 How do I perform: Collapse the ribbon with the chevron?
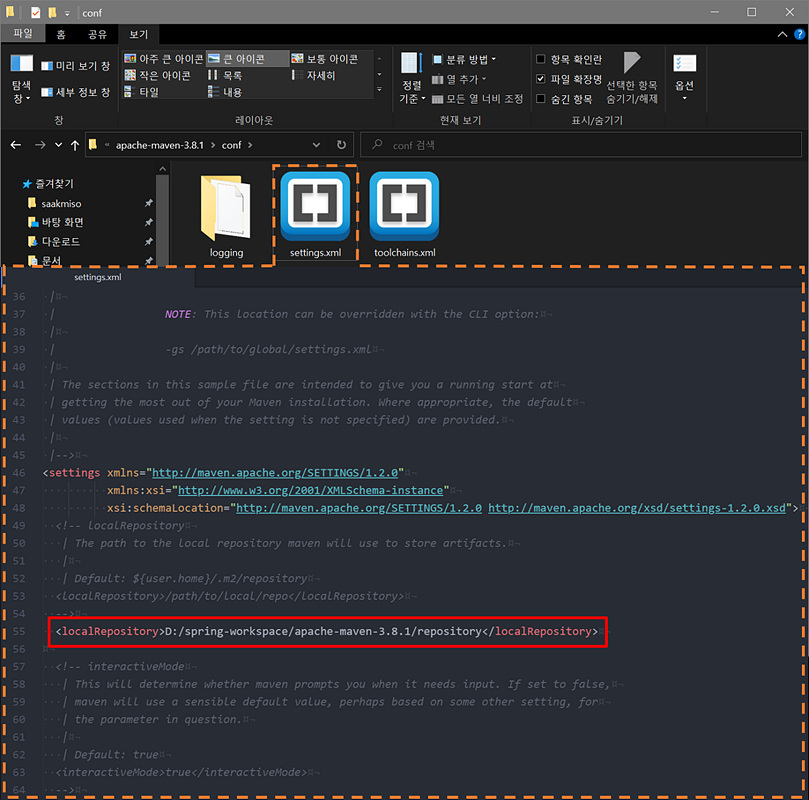782,34
